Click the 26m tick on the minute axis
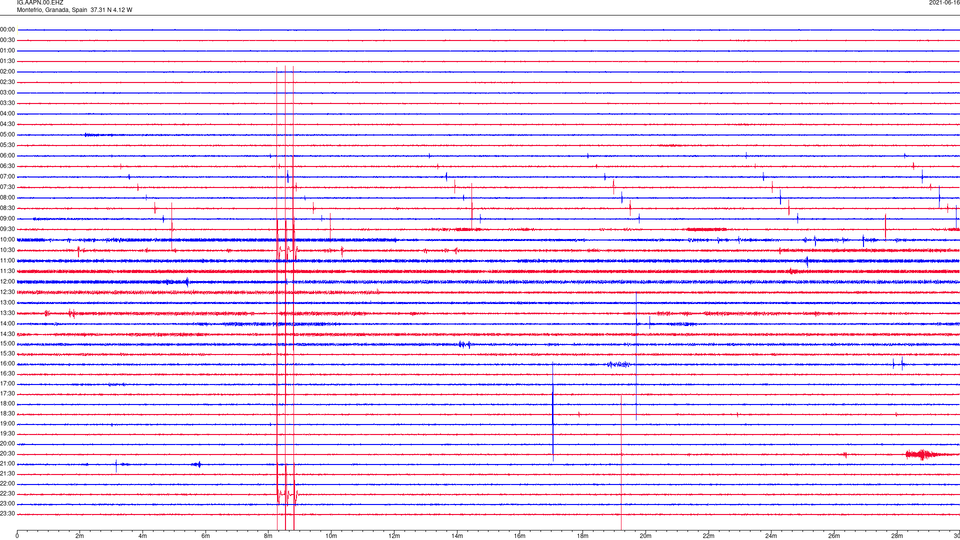Screen dimensions: 960x540 pos(834,536)
